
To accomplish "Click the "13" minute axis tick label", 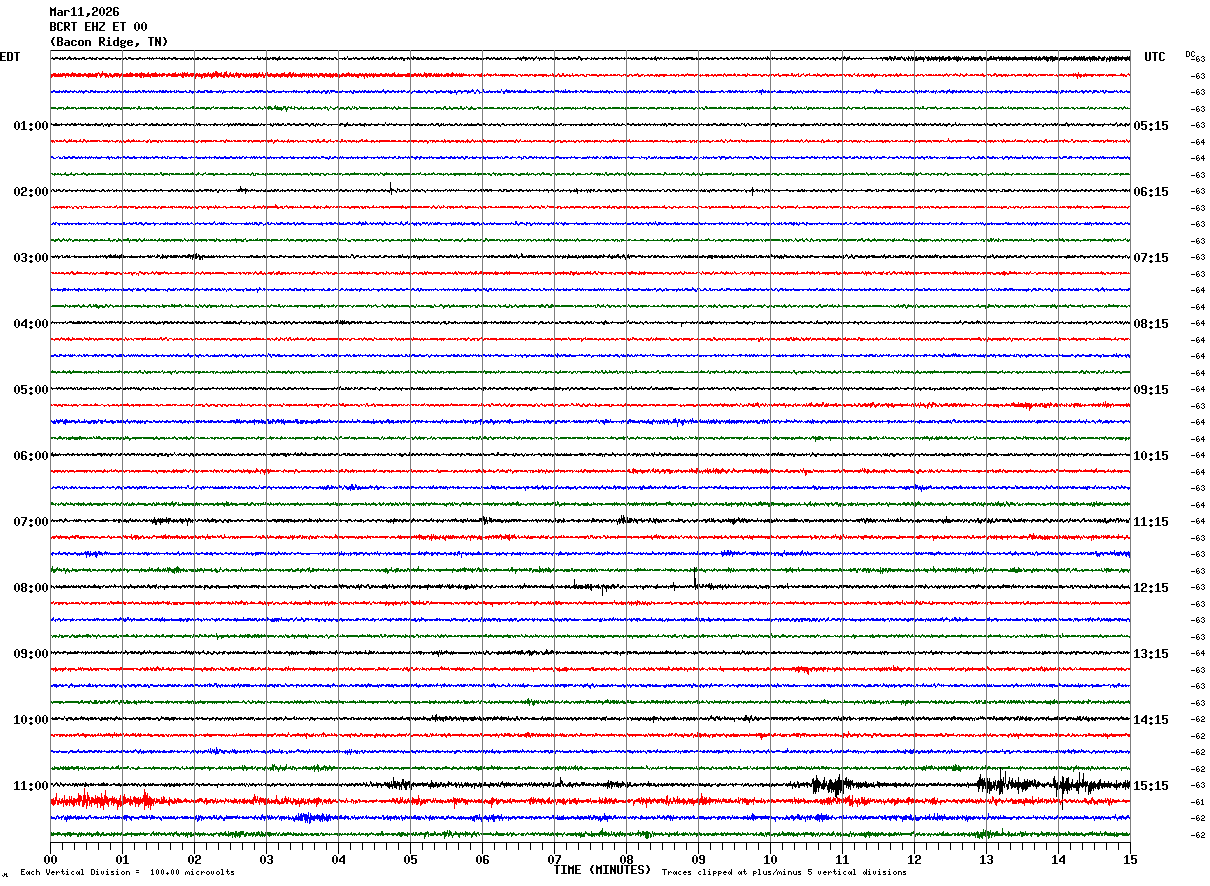I will pyautogui.click(x=986, y=860).
